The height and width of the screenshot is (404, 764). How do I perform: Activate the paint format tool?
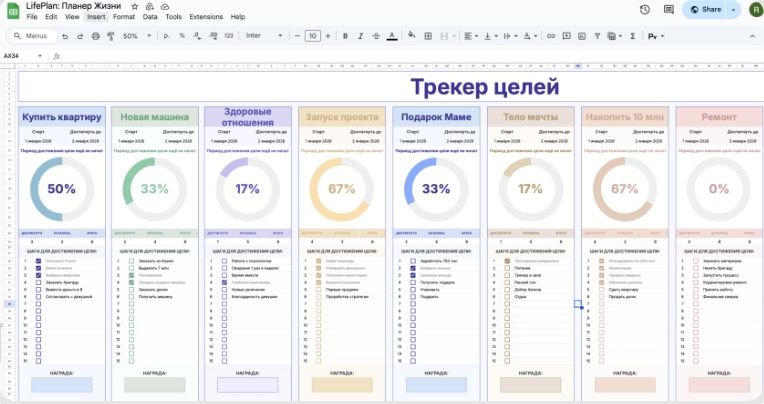(x=111, y=36)
